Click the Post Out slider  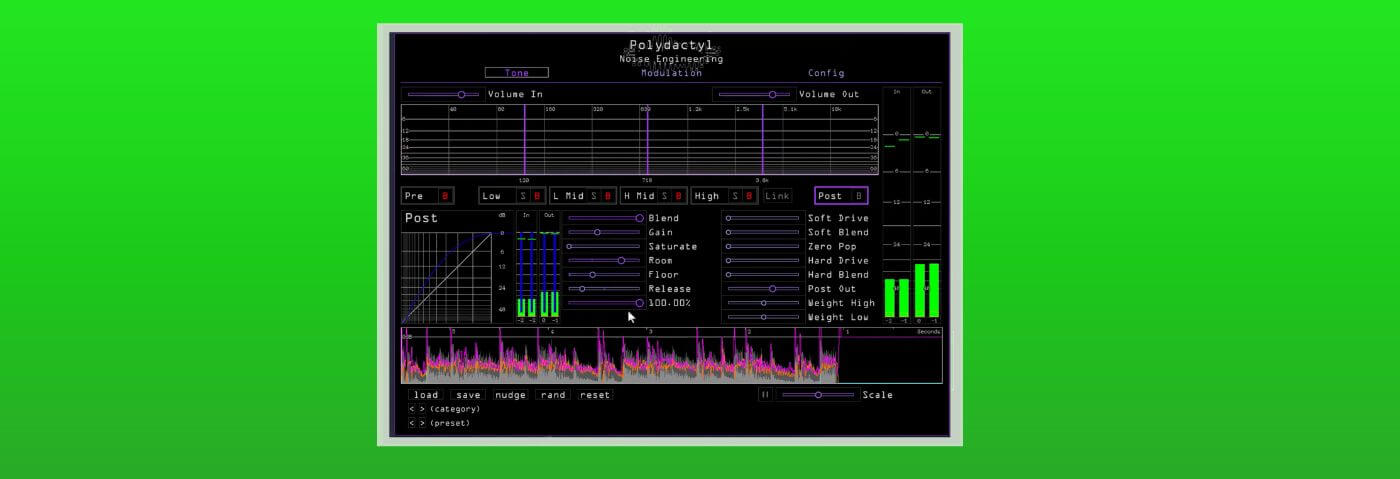point(763,288)
